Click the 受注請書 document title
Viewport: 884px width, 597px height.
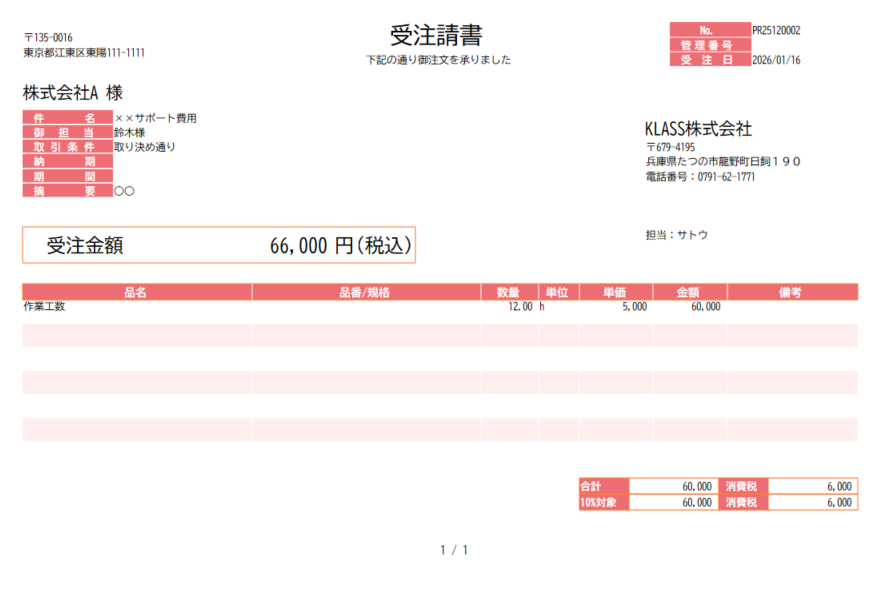point(435,36)
